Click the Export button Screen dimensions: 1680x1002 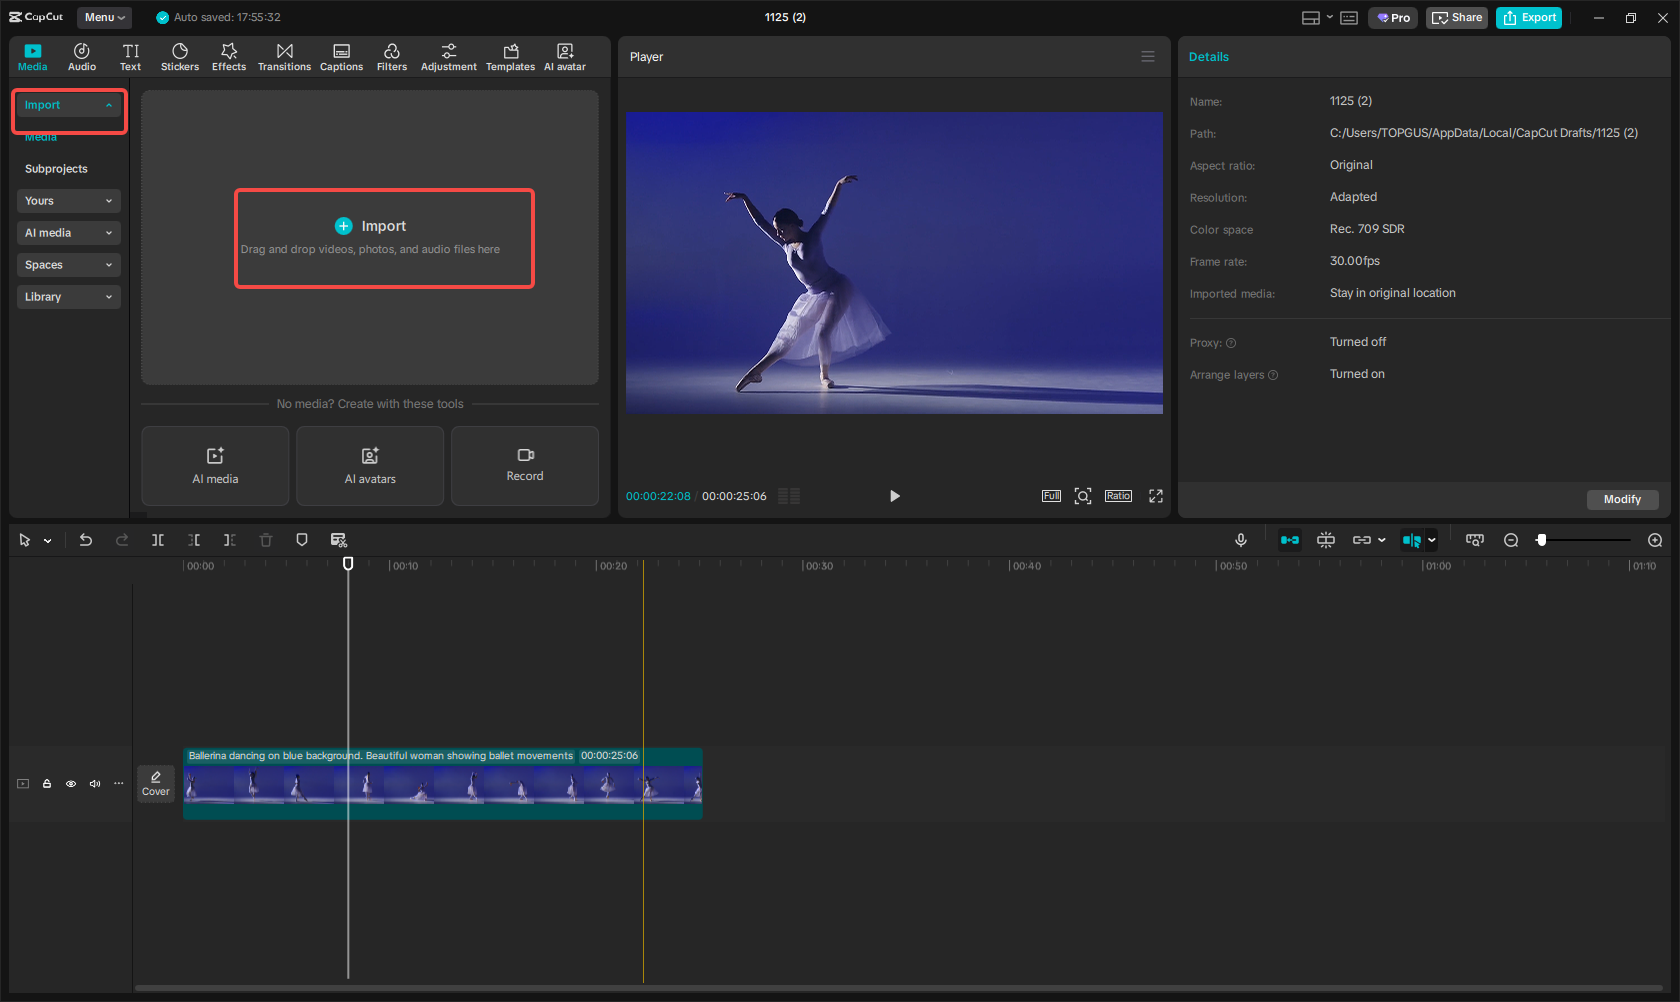point(1528,17)
